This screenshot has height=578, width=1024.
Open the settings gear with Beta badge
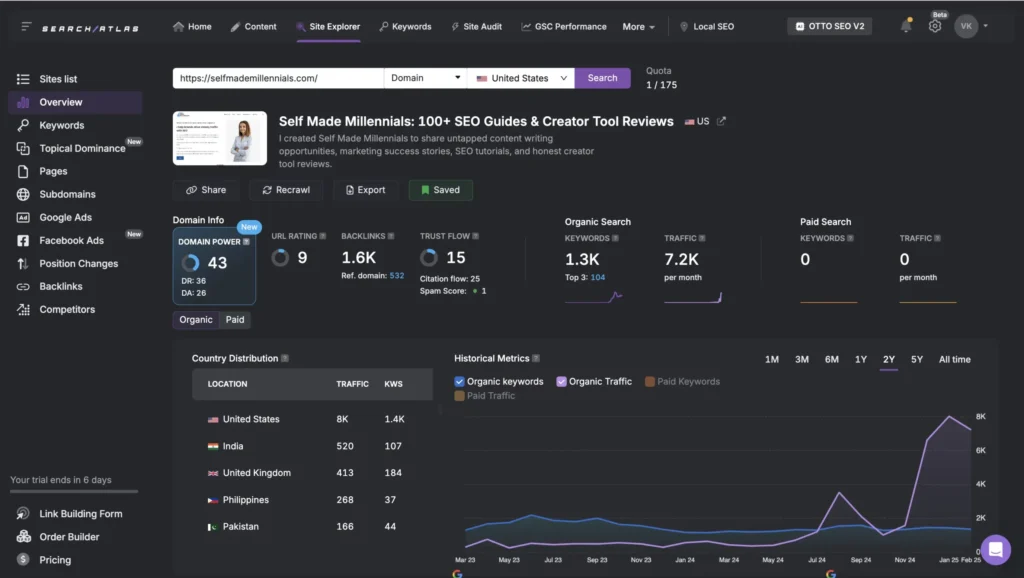pyautogui.click(x=934, y=26)
